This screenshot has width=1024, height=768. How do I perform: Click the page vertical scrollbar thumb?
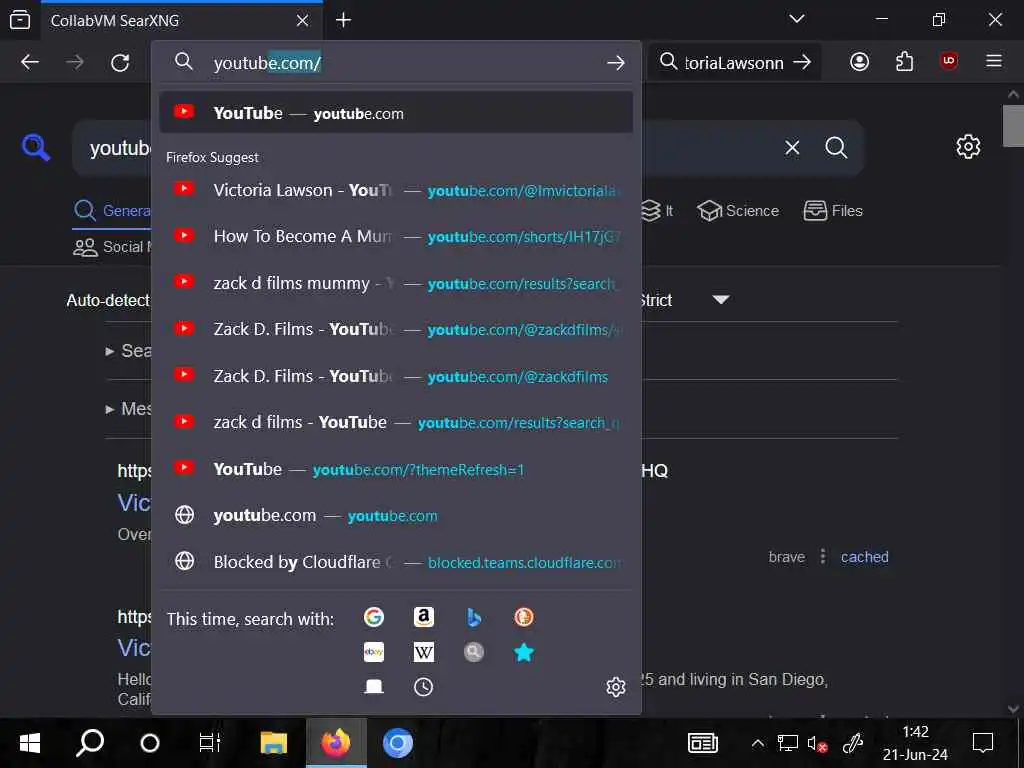1013,125
